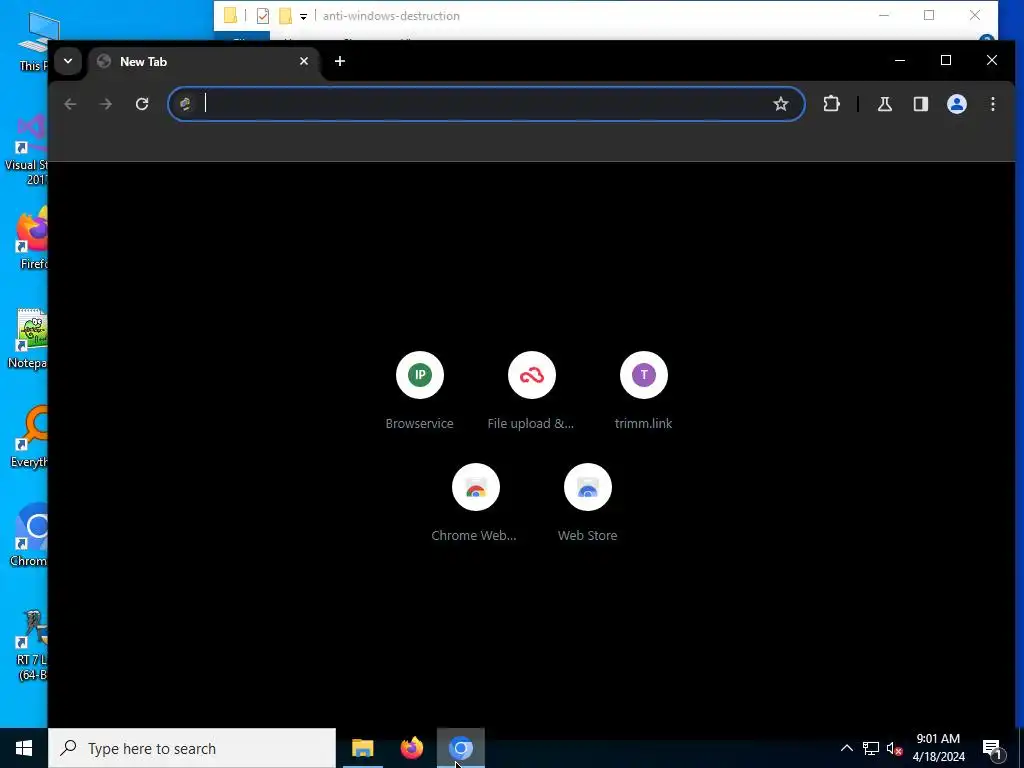Image resolution: width=1024 pixels, height=768 pixels.
Task: Bookmark this tab with star icon
Action: (x=780, y=104)
